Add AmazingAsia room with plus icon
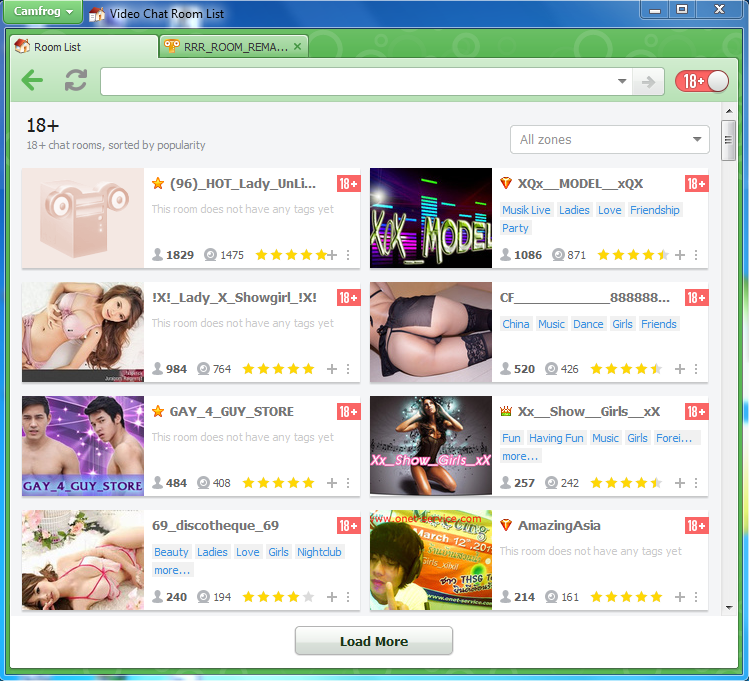This screenshot has height=681, width=749. tap(680, 597)
